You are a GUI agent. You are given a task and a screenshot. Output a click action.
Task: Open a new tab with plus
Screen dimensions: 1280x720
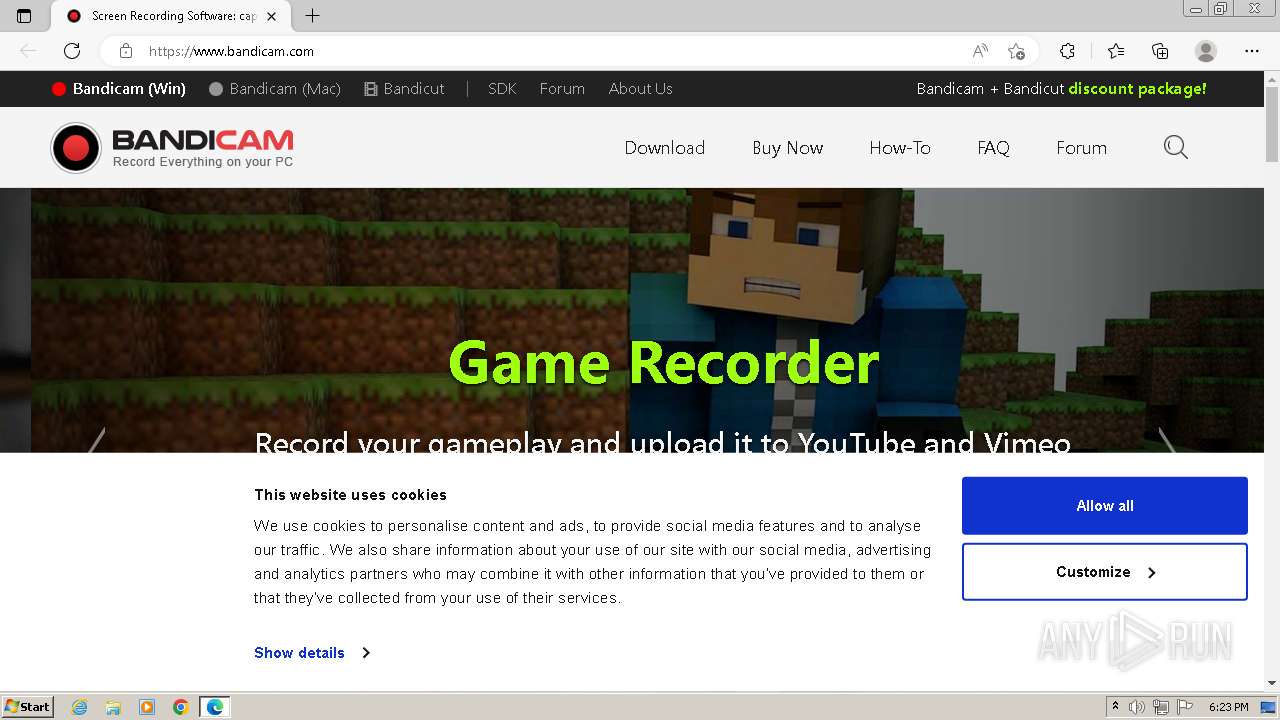point(312,16)
